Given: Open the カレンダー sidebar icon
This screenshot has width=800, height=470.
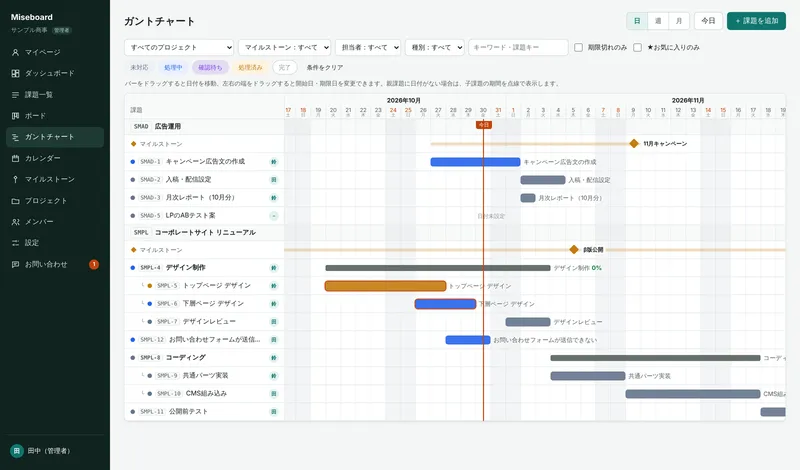Looking at the screenshot, I should [15, 158].
